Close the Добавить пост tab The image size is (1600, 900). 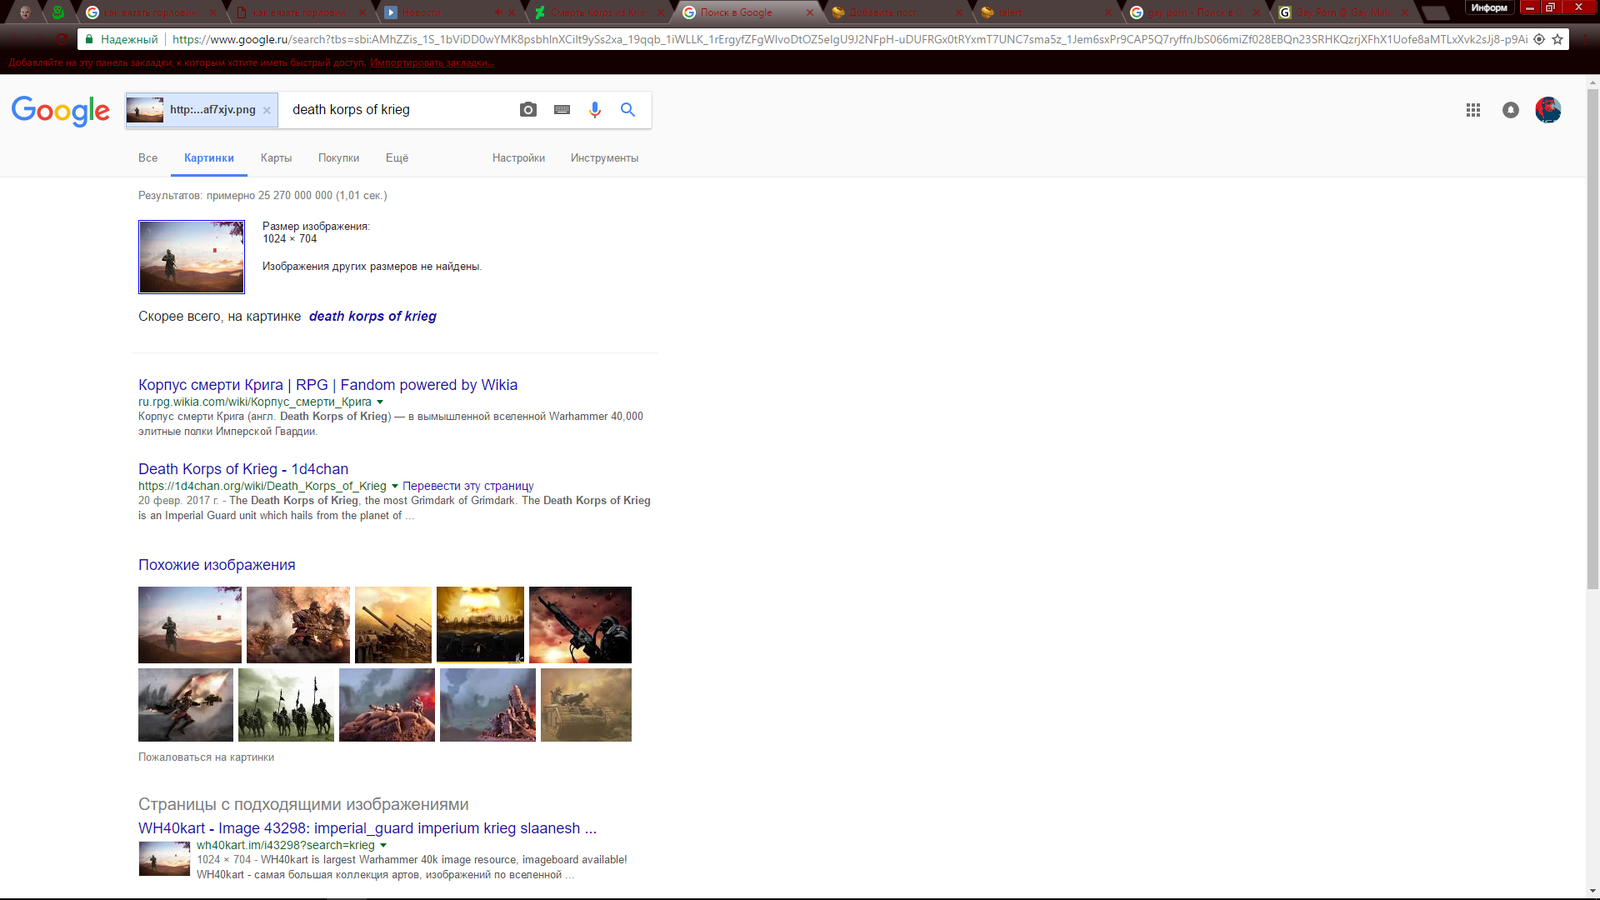pyautogui.click(x=959, y=13)
